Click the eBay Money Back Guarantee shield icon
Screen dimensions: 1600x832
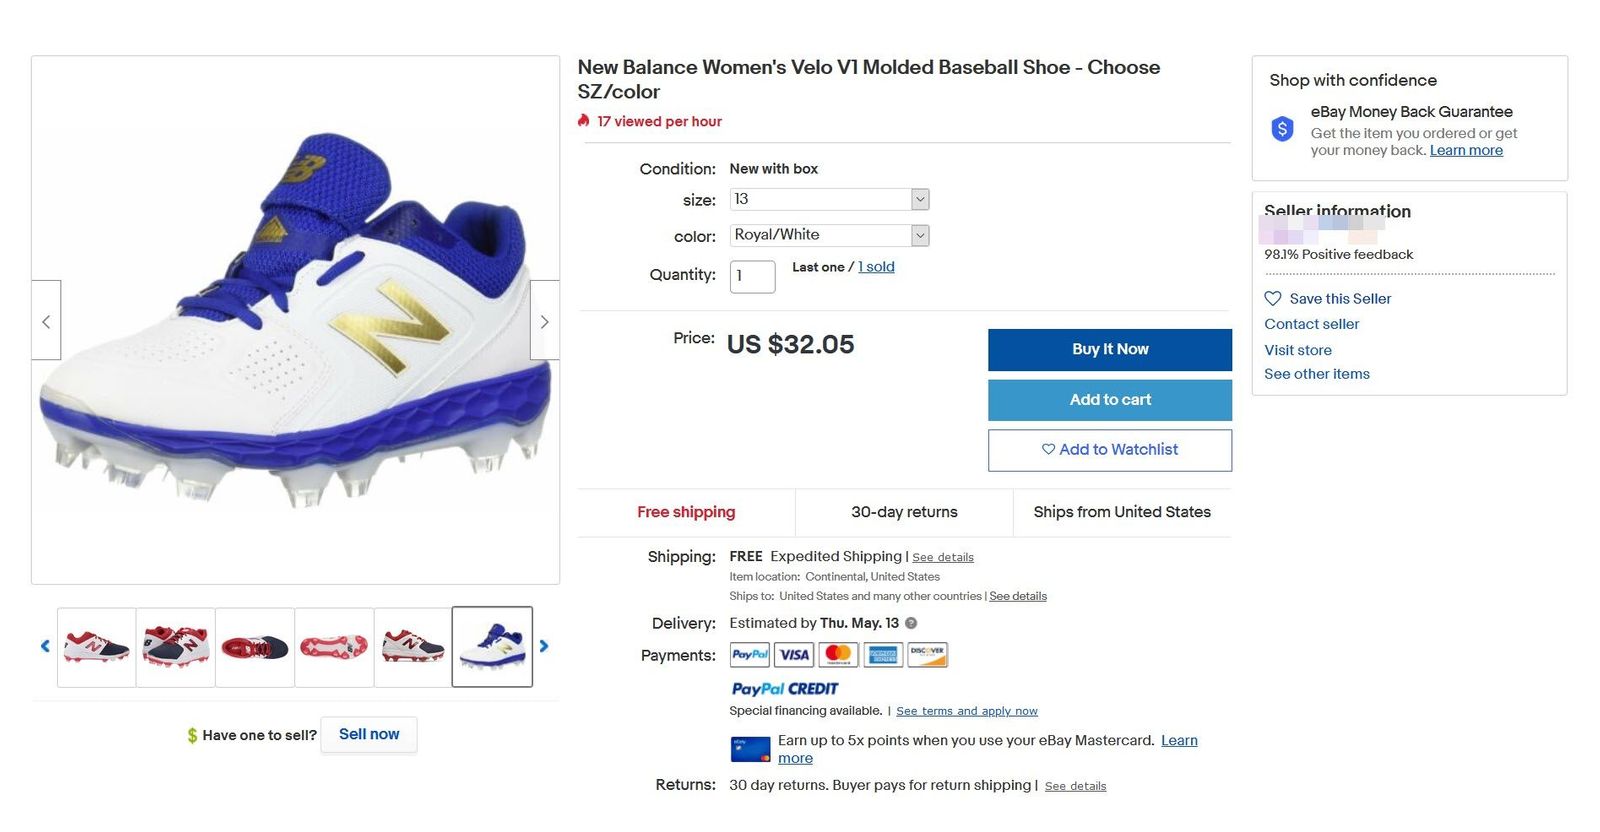pos(1281,128)
